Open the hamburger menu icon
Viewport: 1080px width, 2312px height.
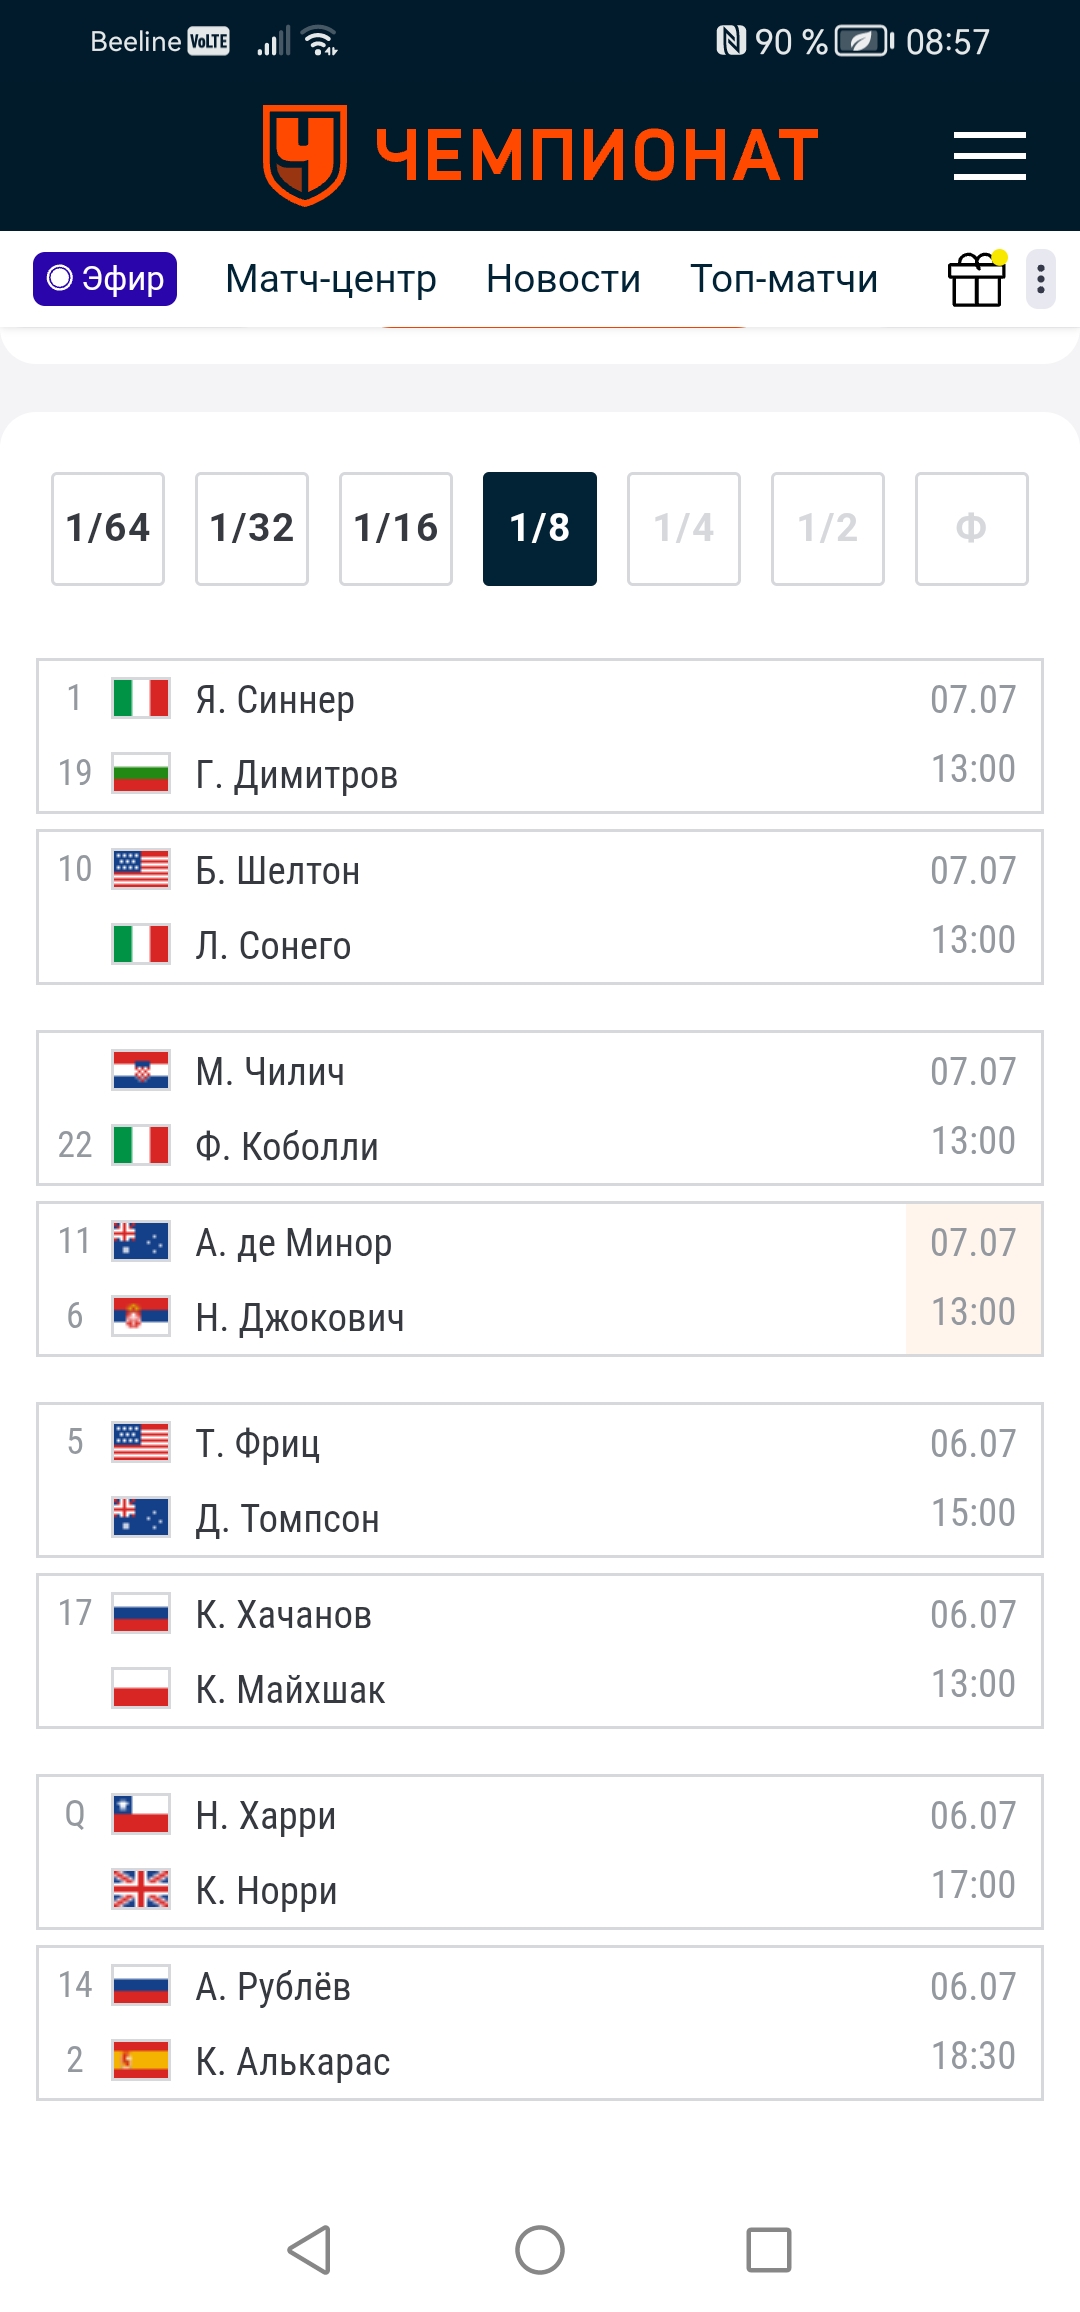click(989, 156)
